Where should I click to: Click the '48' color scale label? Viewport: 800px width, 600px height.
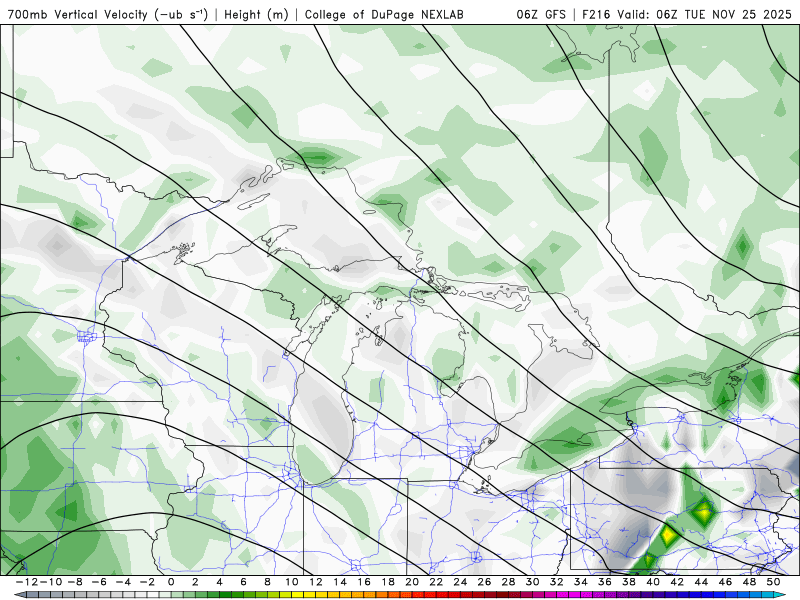point(749,582)
